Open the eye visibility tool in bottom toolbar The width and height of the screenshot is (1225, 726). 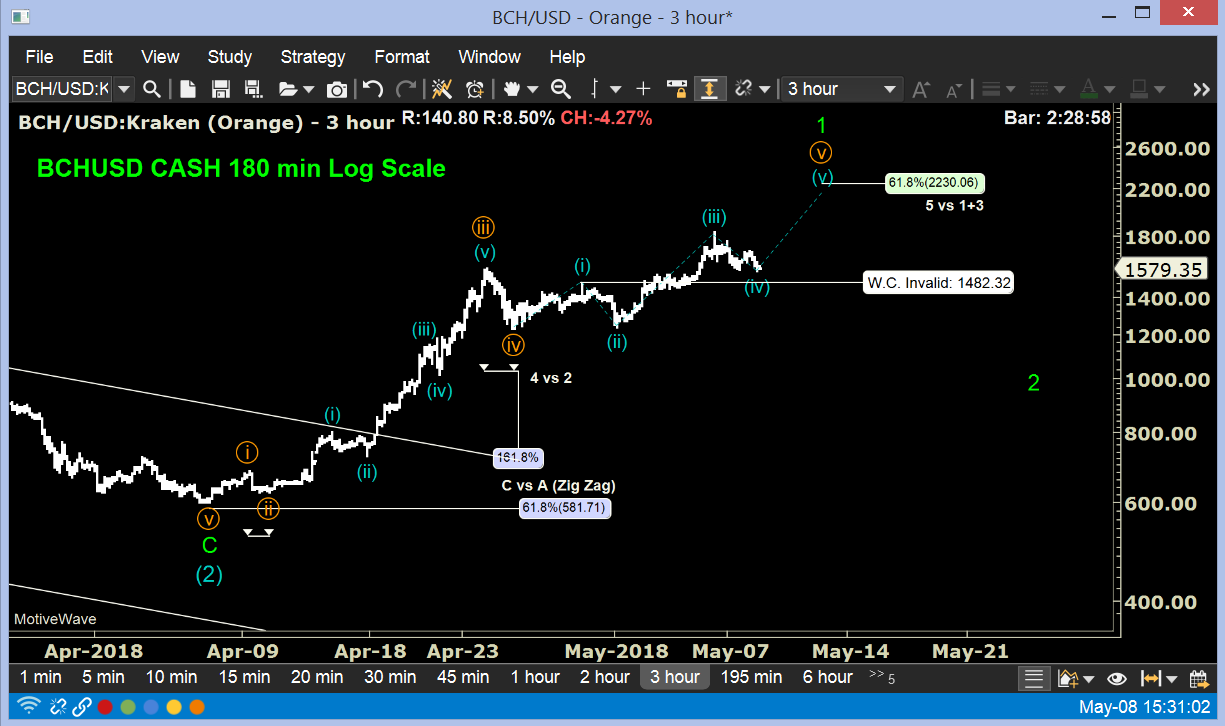[x=1117, y=678]
